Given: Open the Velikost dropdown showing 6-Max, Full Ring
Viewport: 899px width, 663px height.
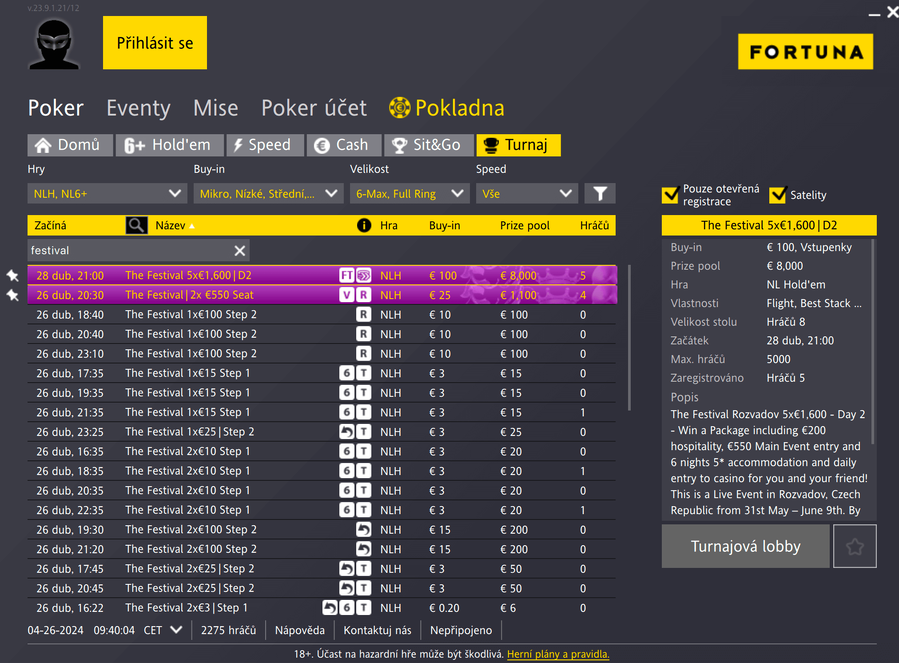Looking at the screenshot, I should click(409, 194).
